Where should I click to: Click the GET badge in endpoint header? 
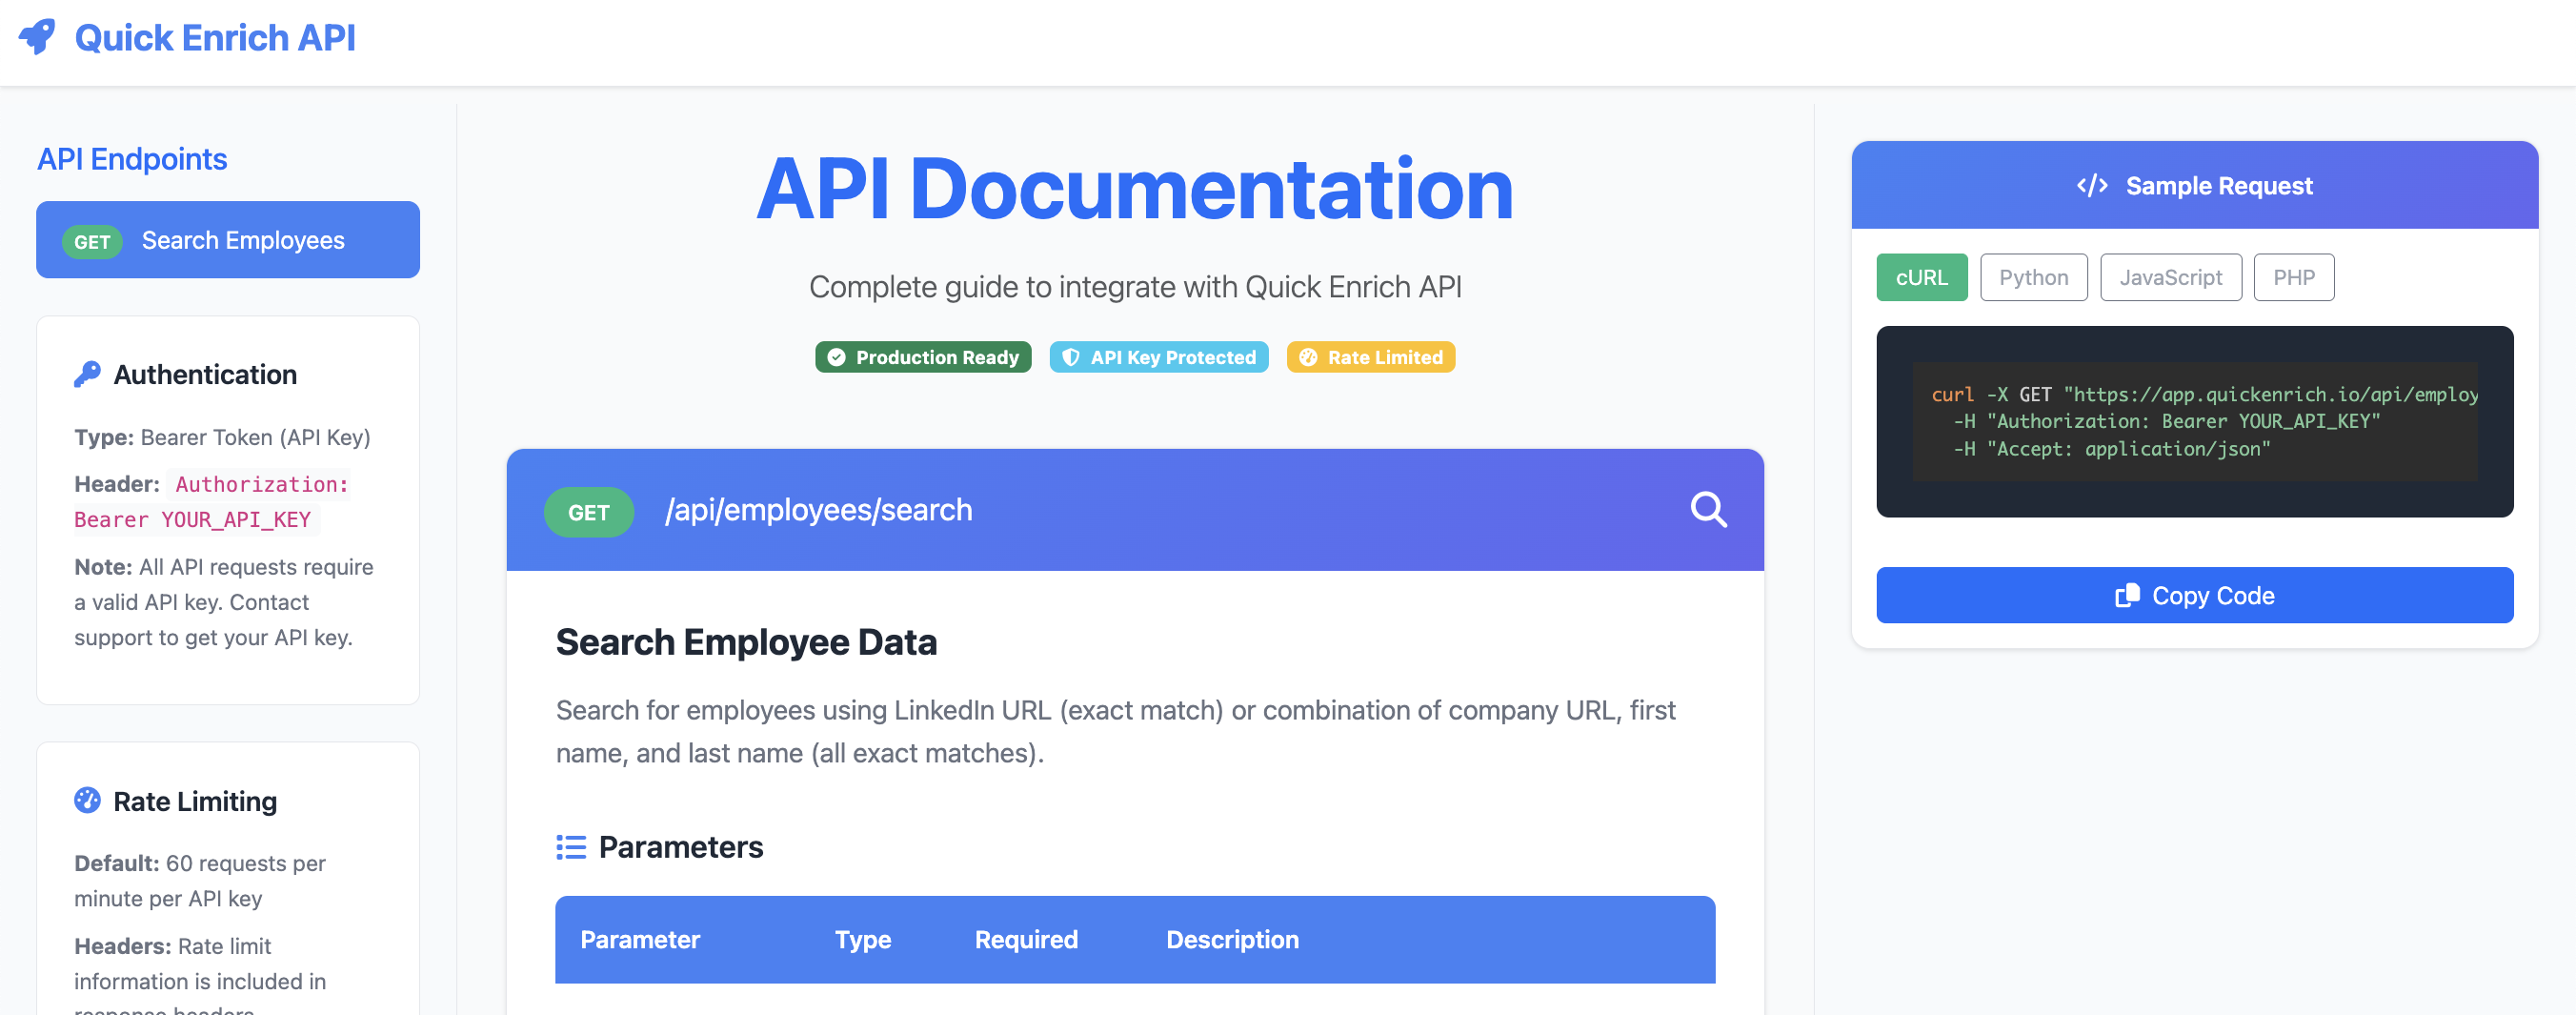click(588, 512)
